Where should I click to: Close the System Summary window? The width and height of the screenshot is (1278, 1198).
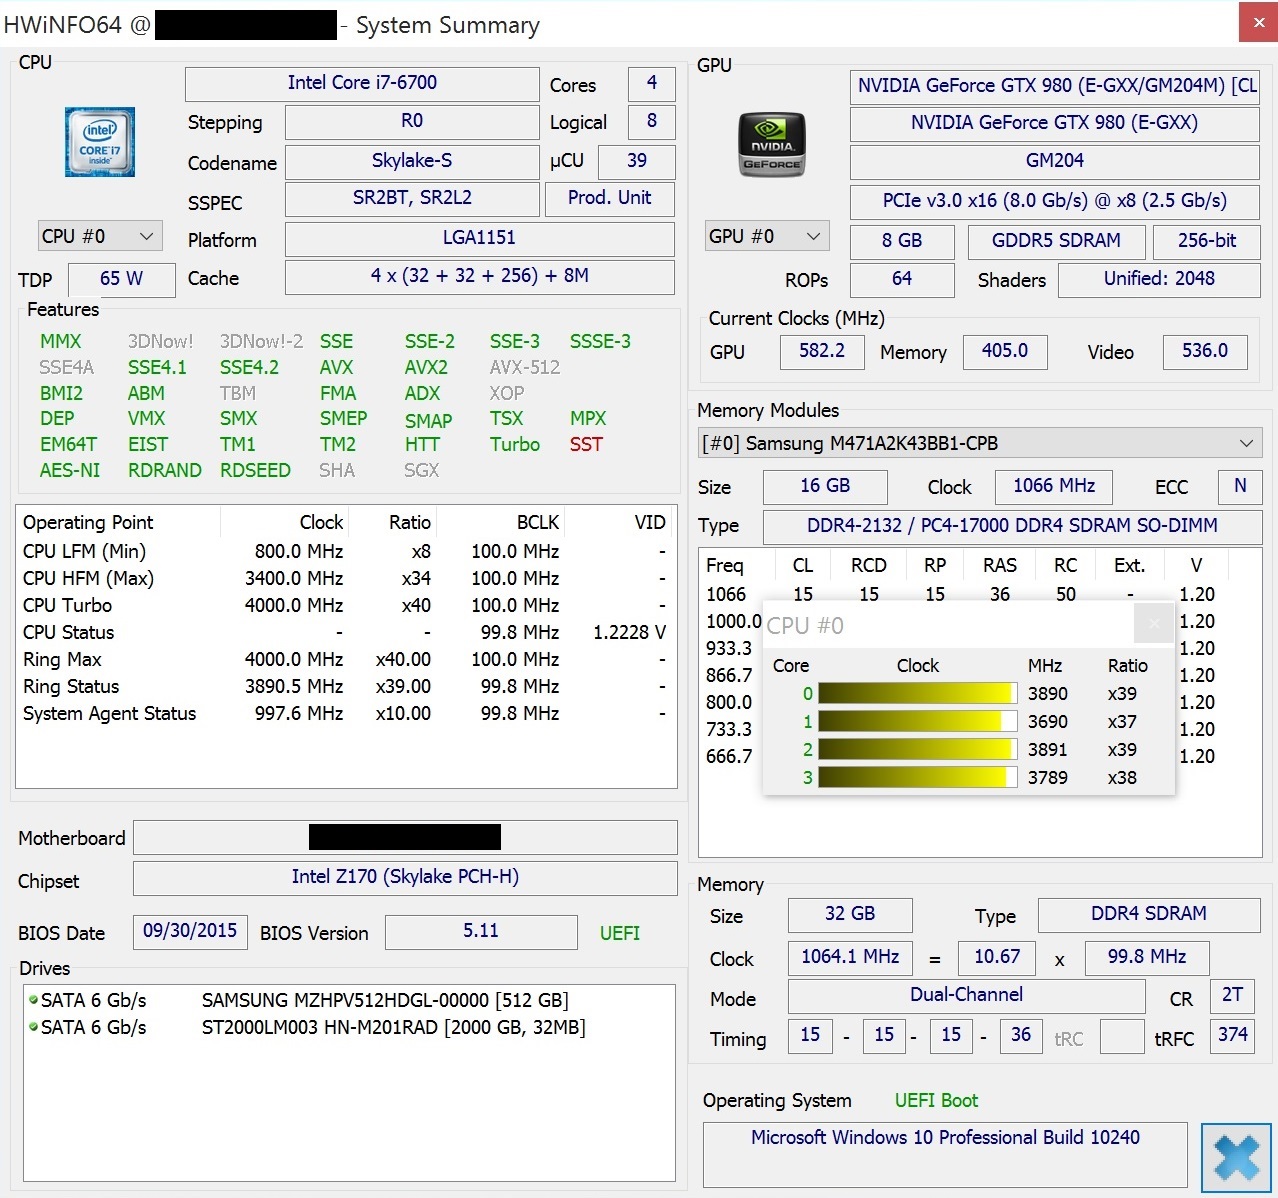[x=1258, y=22]
